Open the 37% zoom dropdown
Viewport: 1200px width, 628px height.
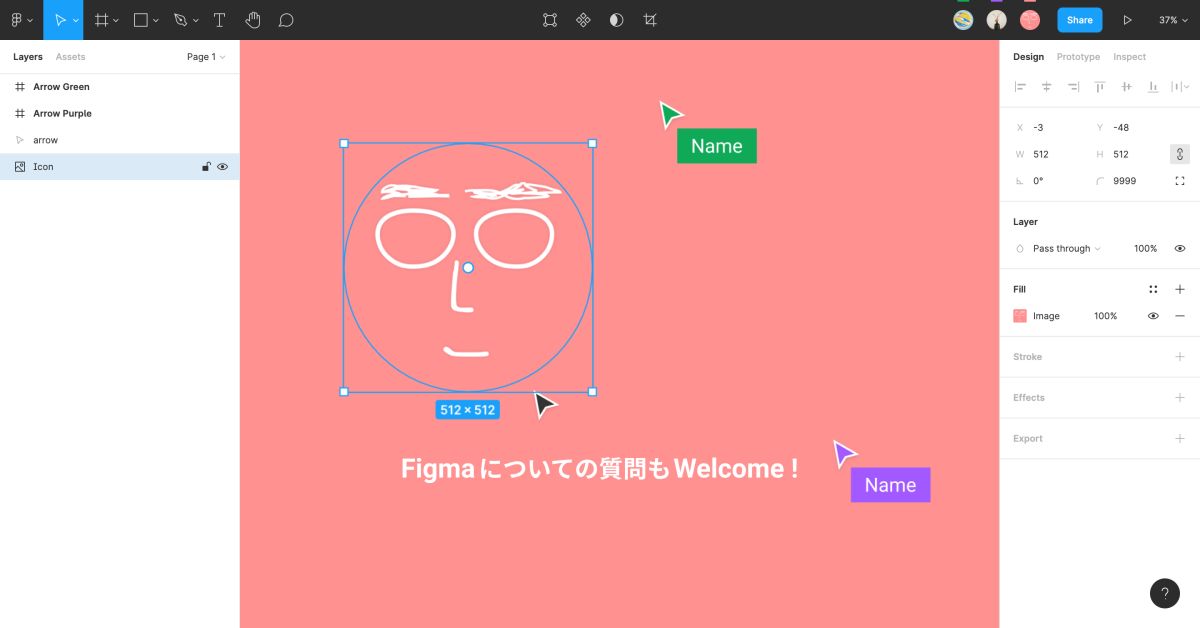pyautogui.click(x=1172, y=19)
